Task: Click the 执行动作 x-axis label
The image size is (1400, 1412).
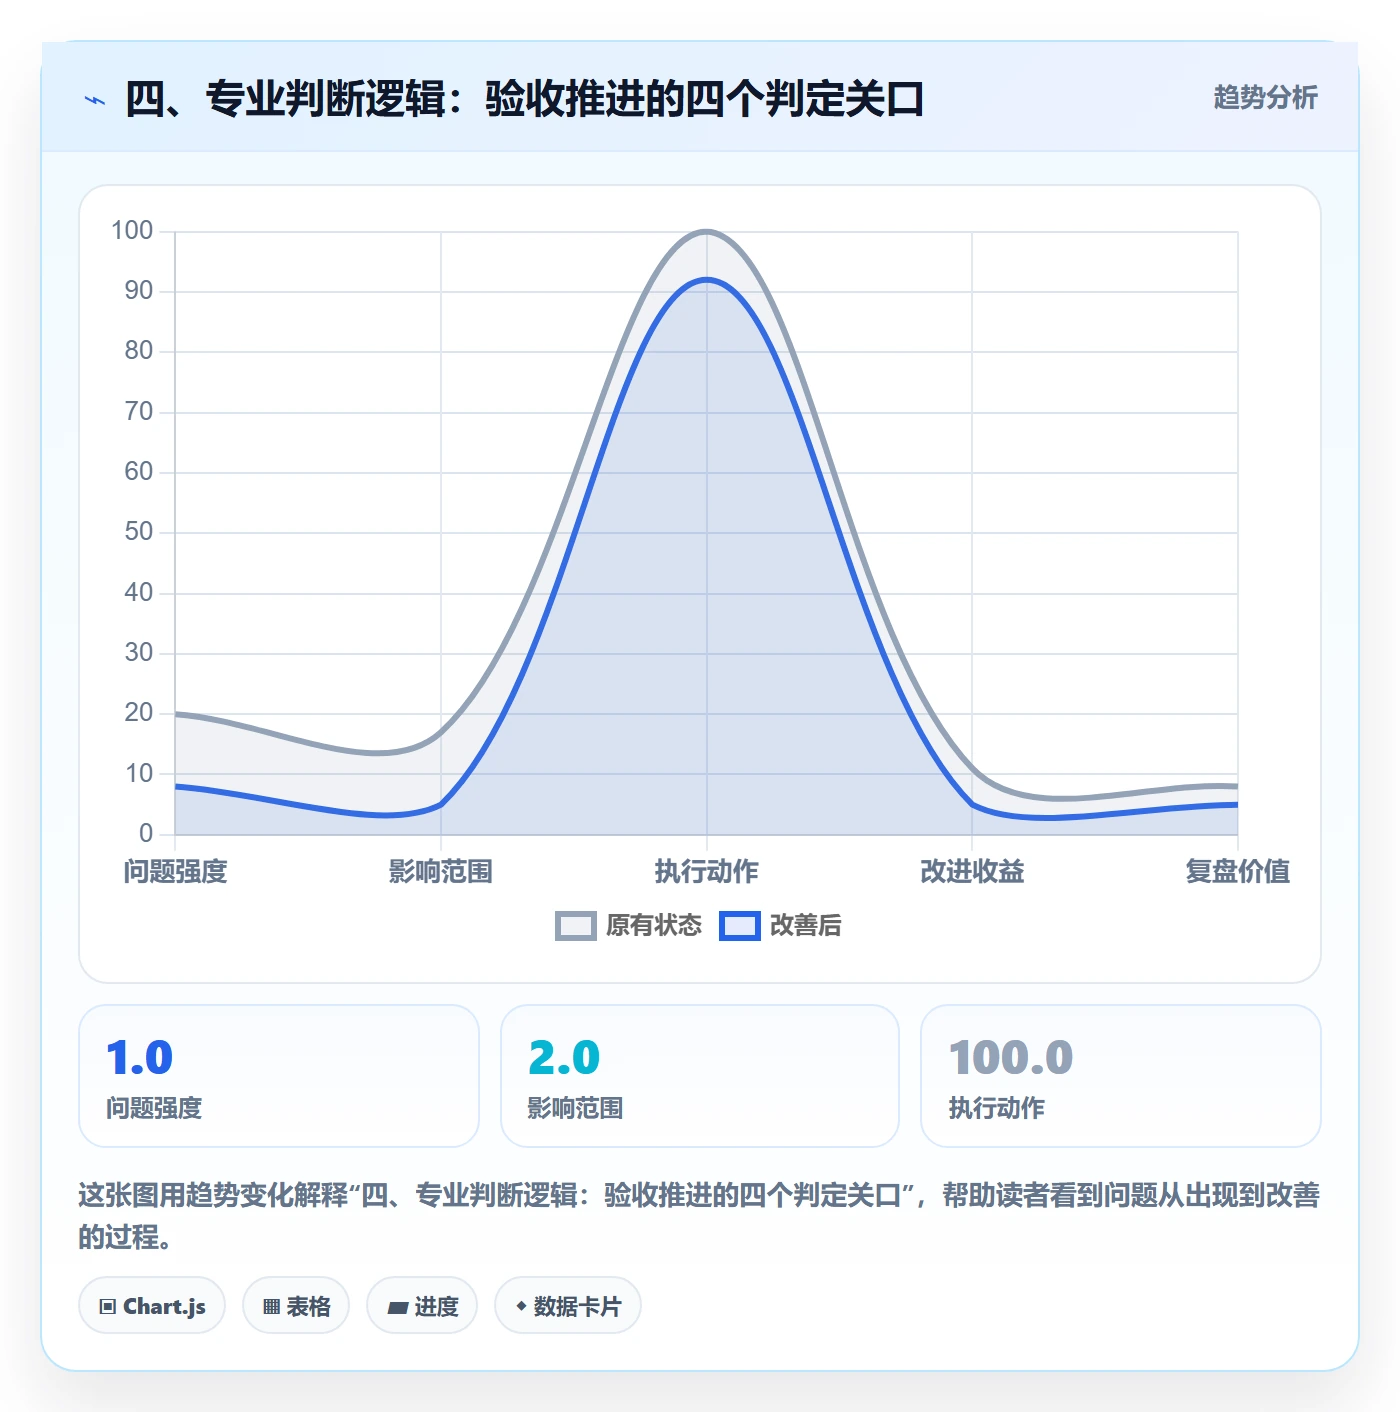Action: [707, 872]
